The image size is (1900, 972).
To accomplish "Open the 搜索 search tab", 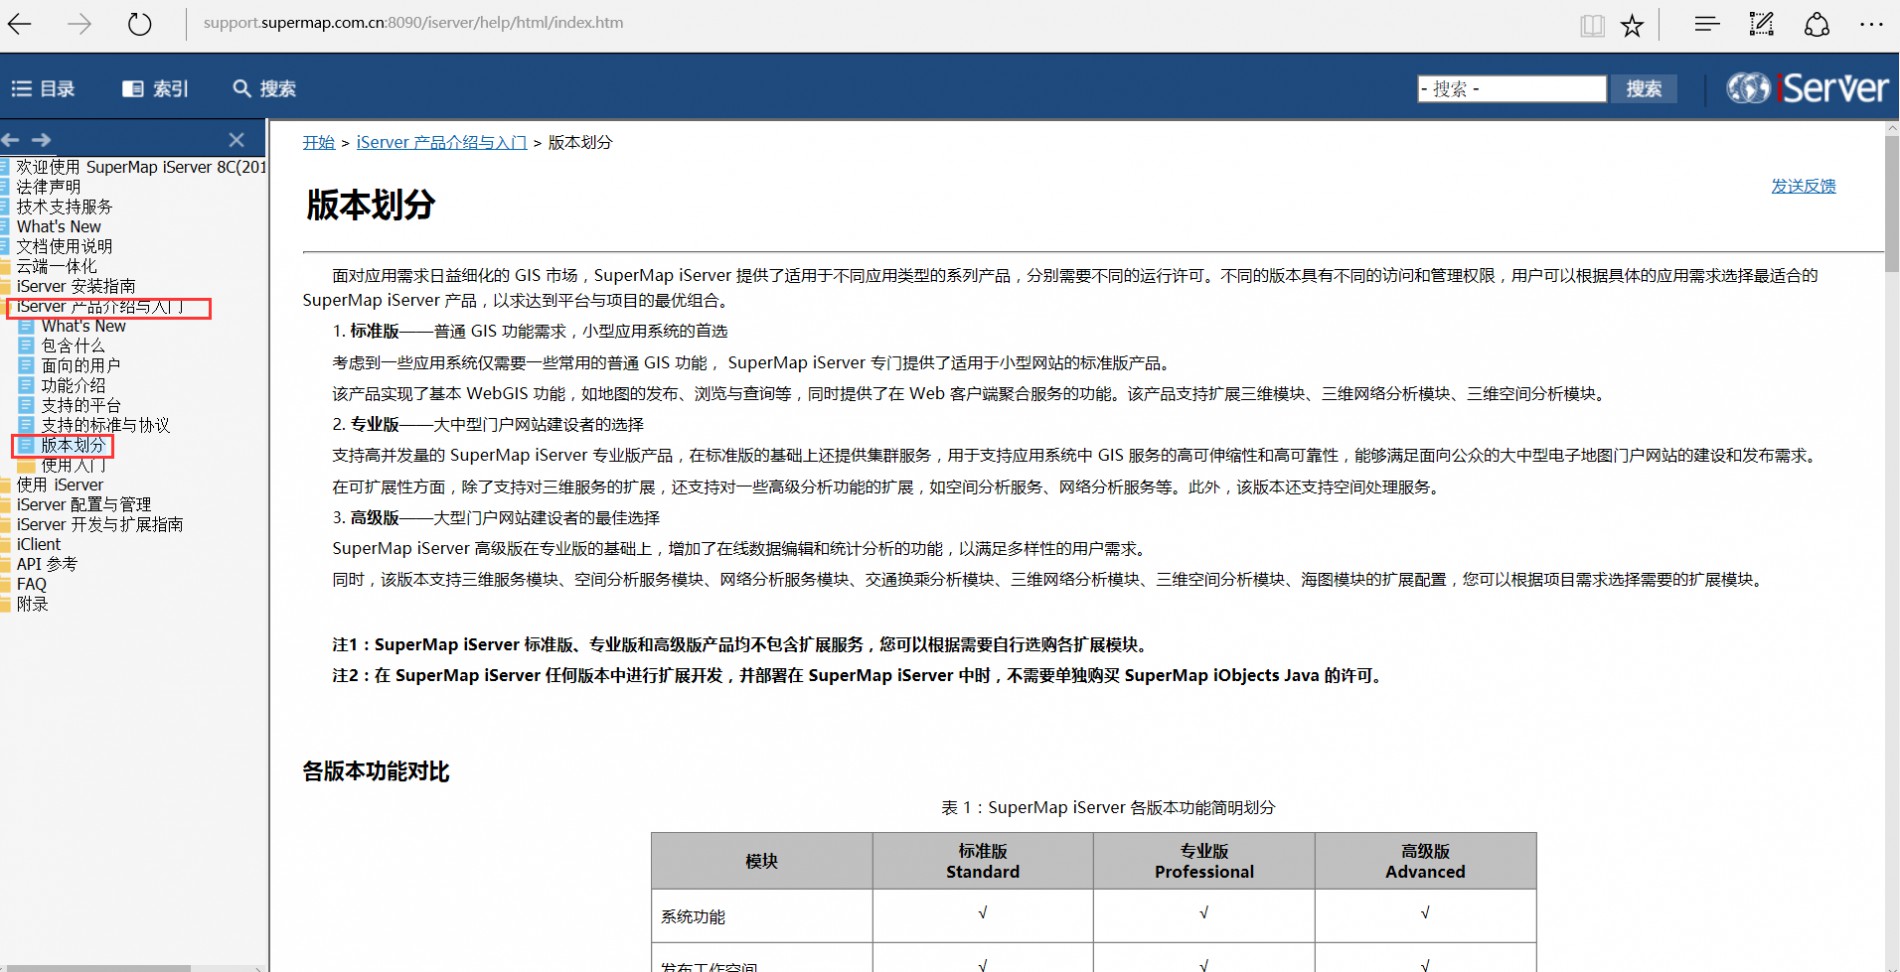I will click(x=264, y=89).
